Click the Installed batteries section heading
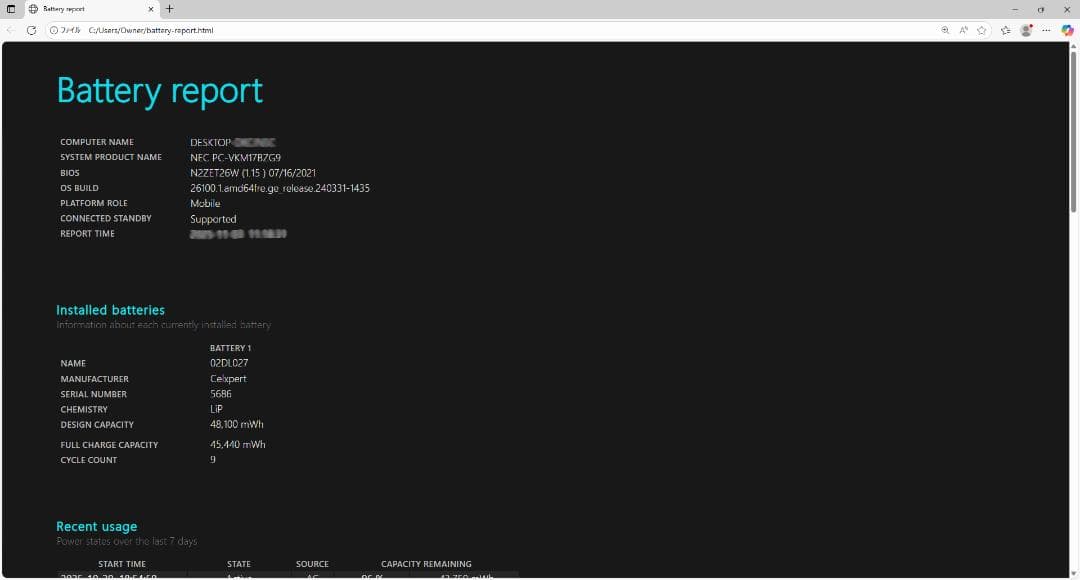The image size is (1080, 580). (x=110, y=310)
